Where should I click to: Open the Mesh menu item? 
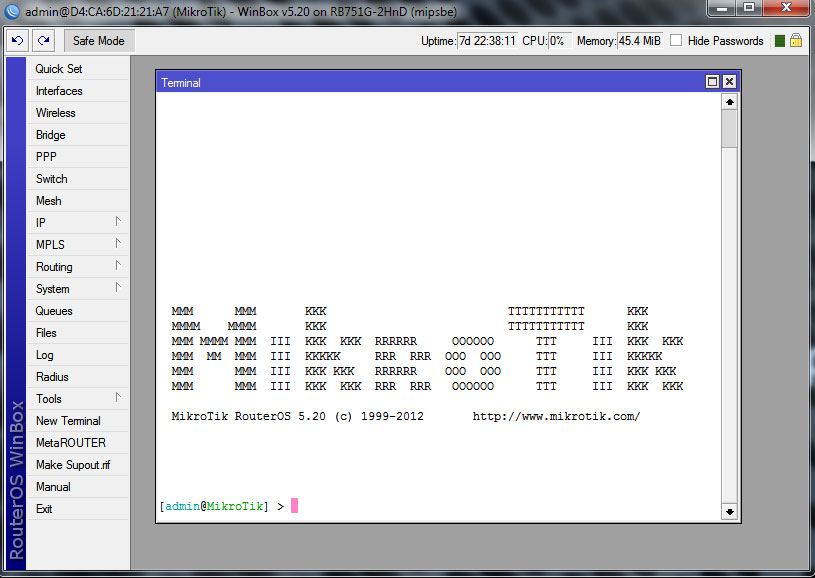point(77,201)
